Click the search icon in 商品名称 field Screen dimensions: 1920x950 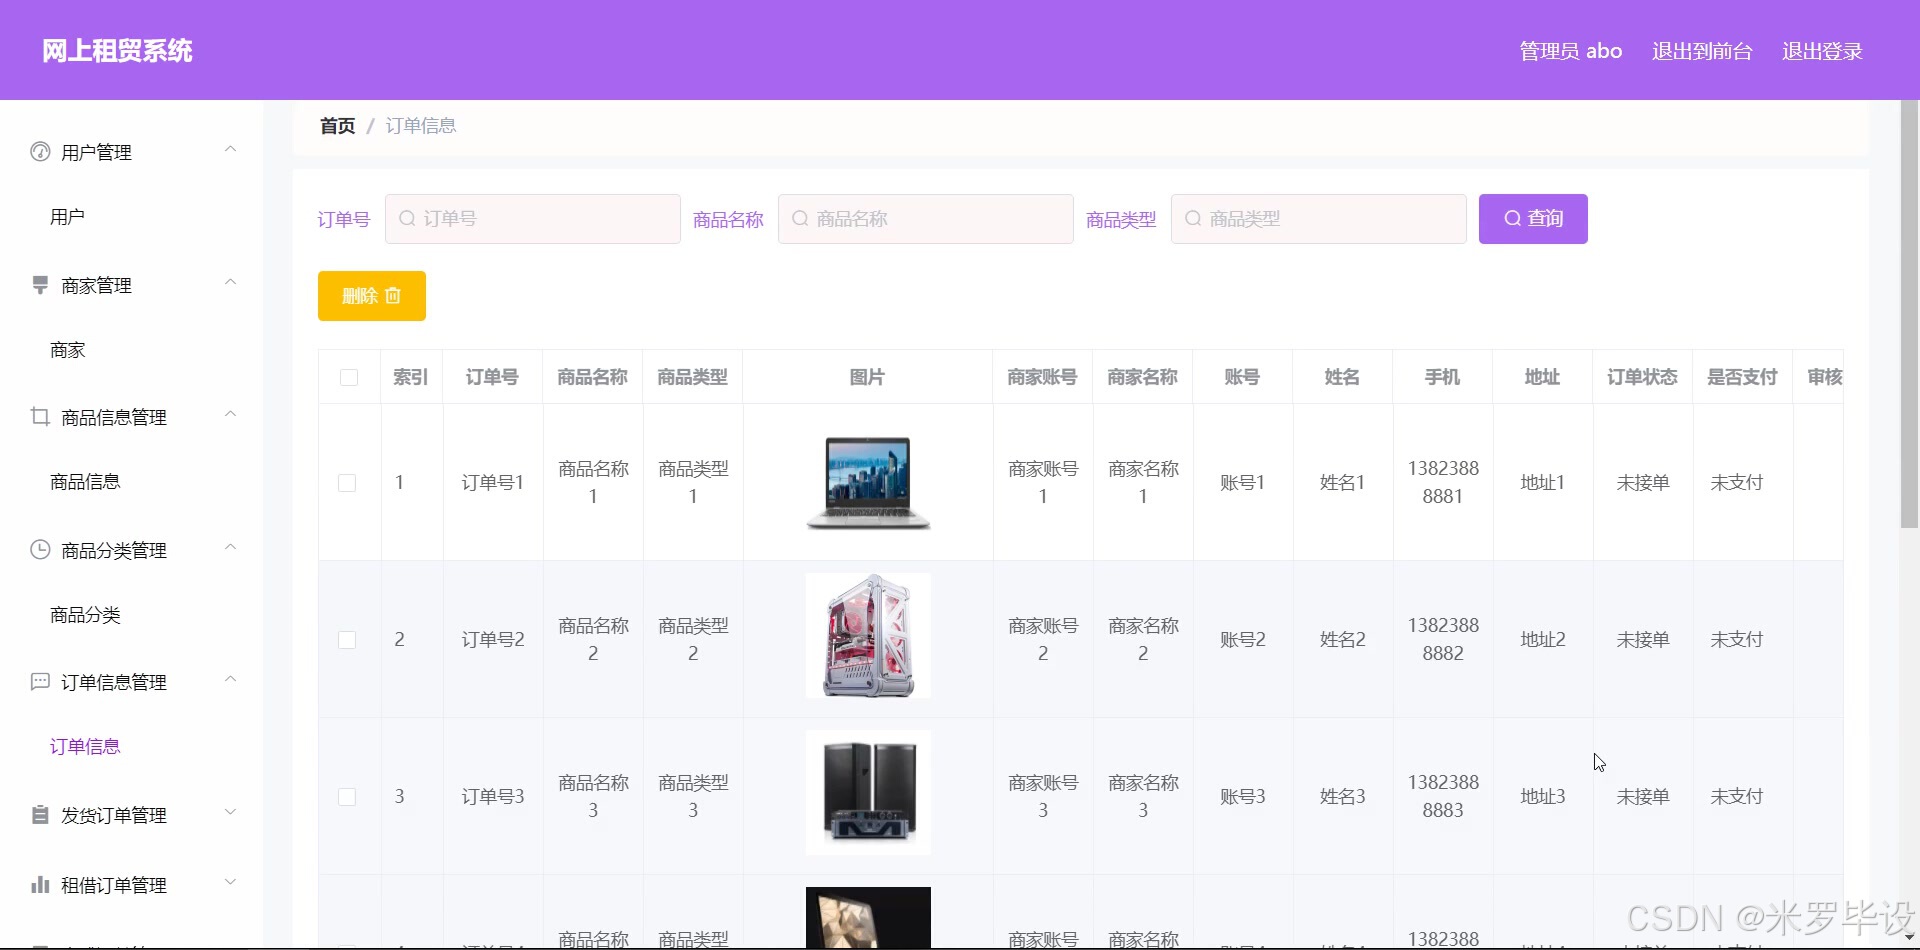tap(800, 218)
